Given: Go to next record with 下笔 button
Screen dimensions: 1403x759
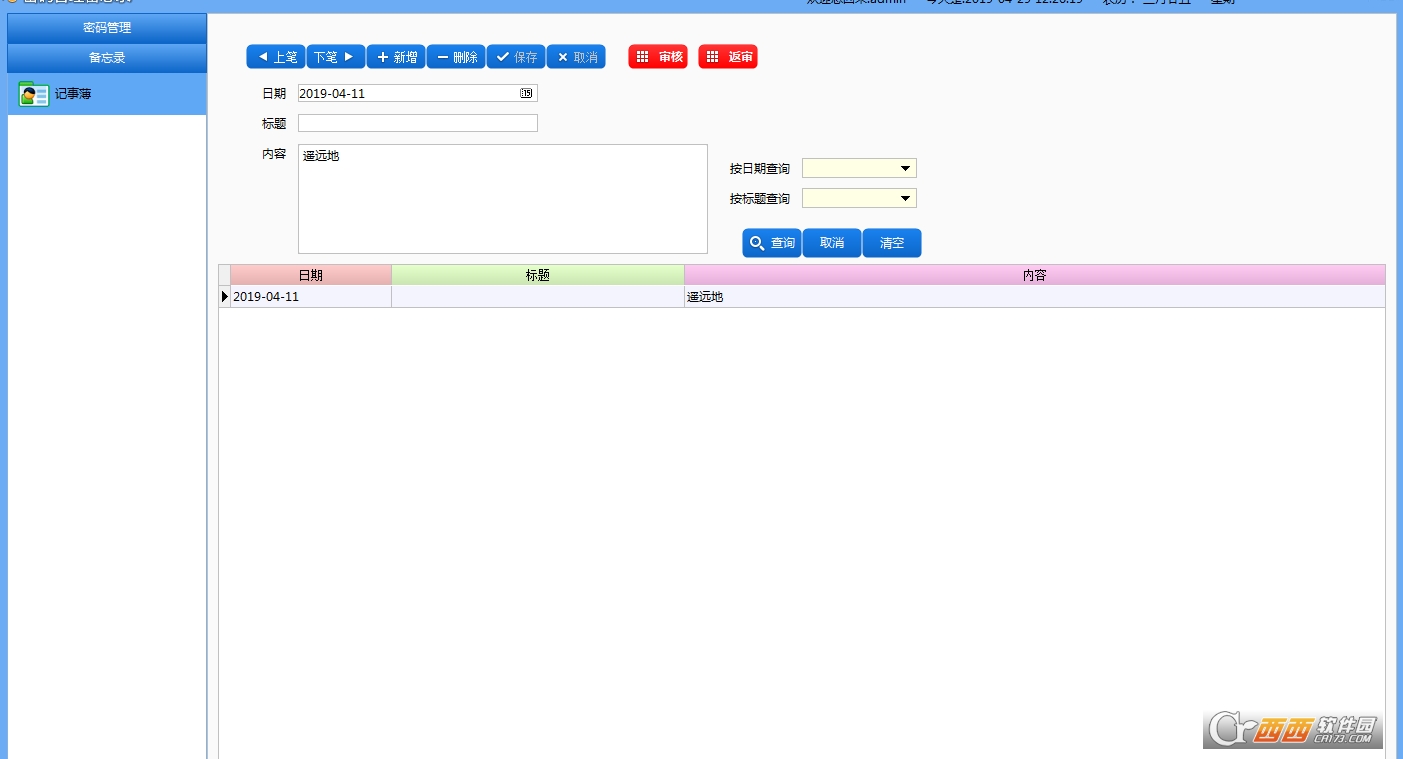Looking at the screenshot, I should point(336,57).
